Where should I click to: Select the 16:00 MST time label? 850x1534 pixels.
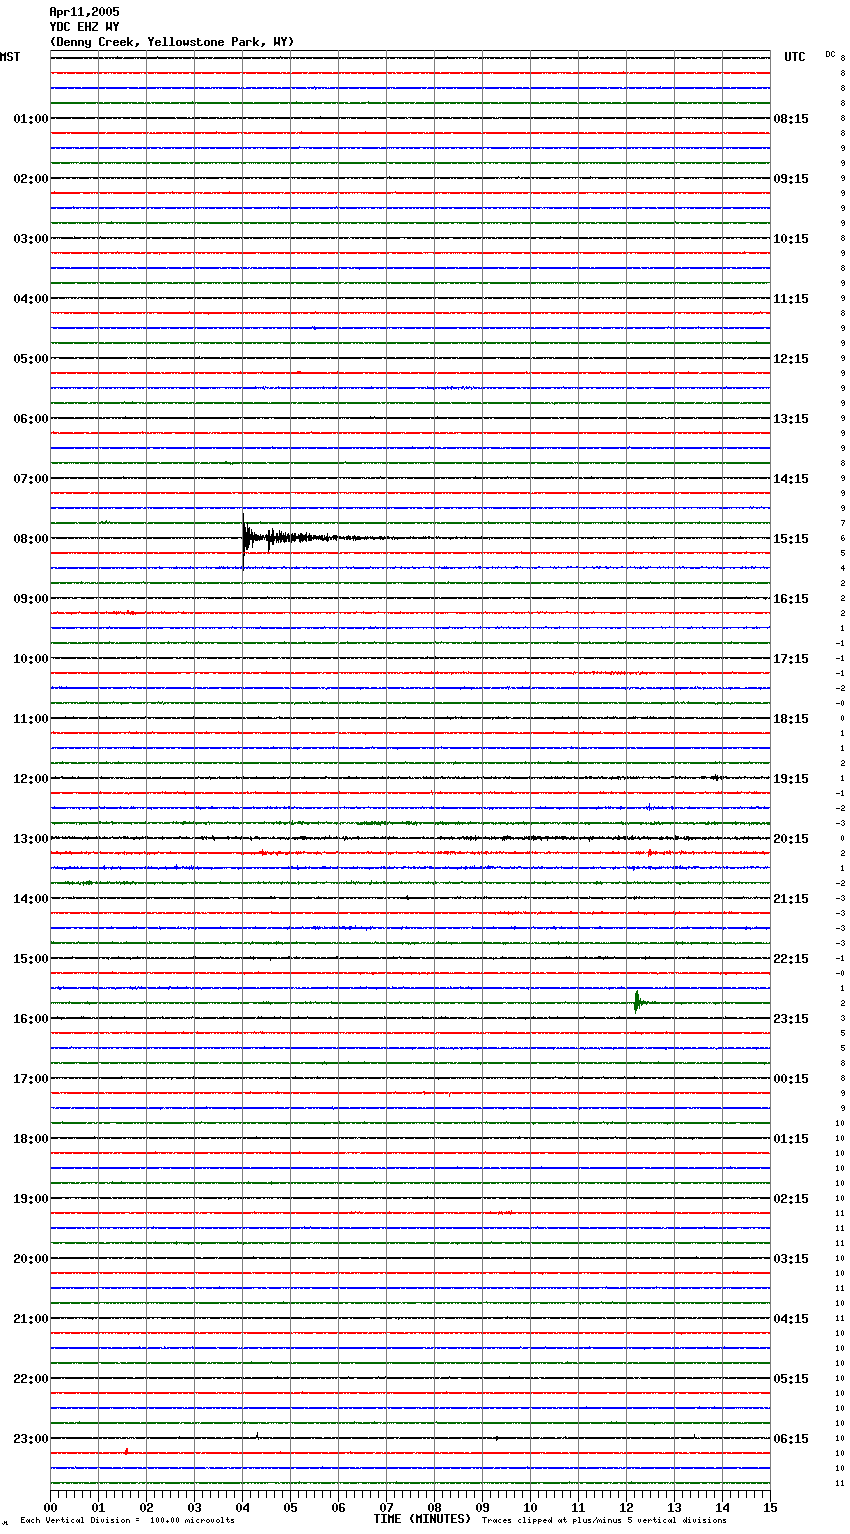click(x=30, y=1019)
